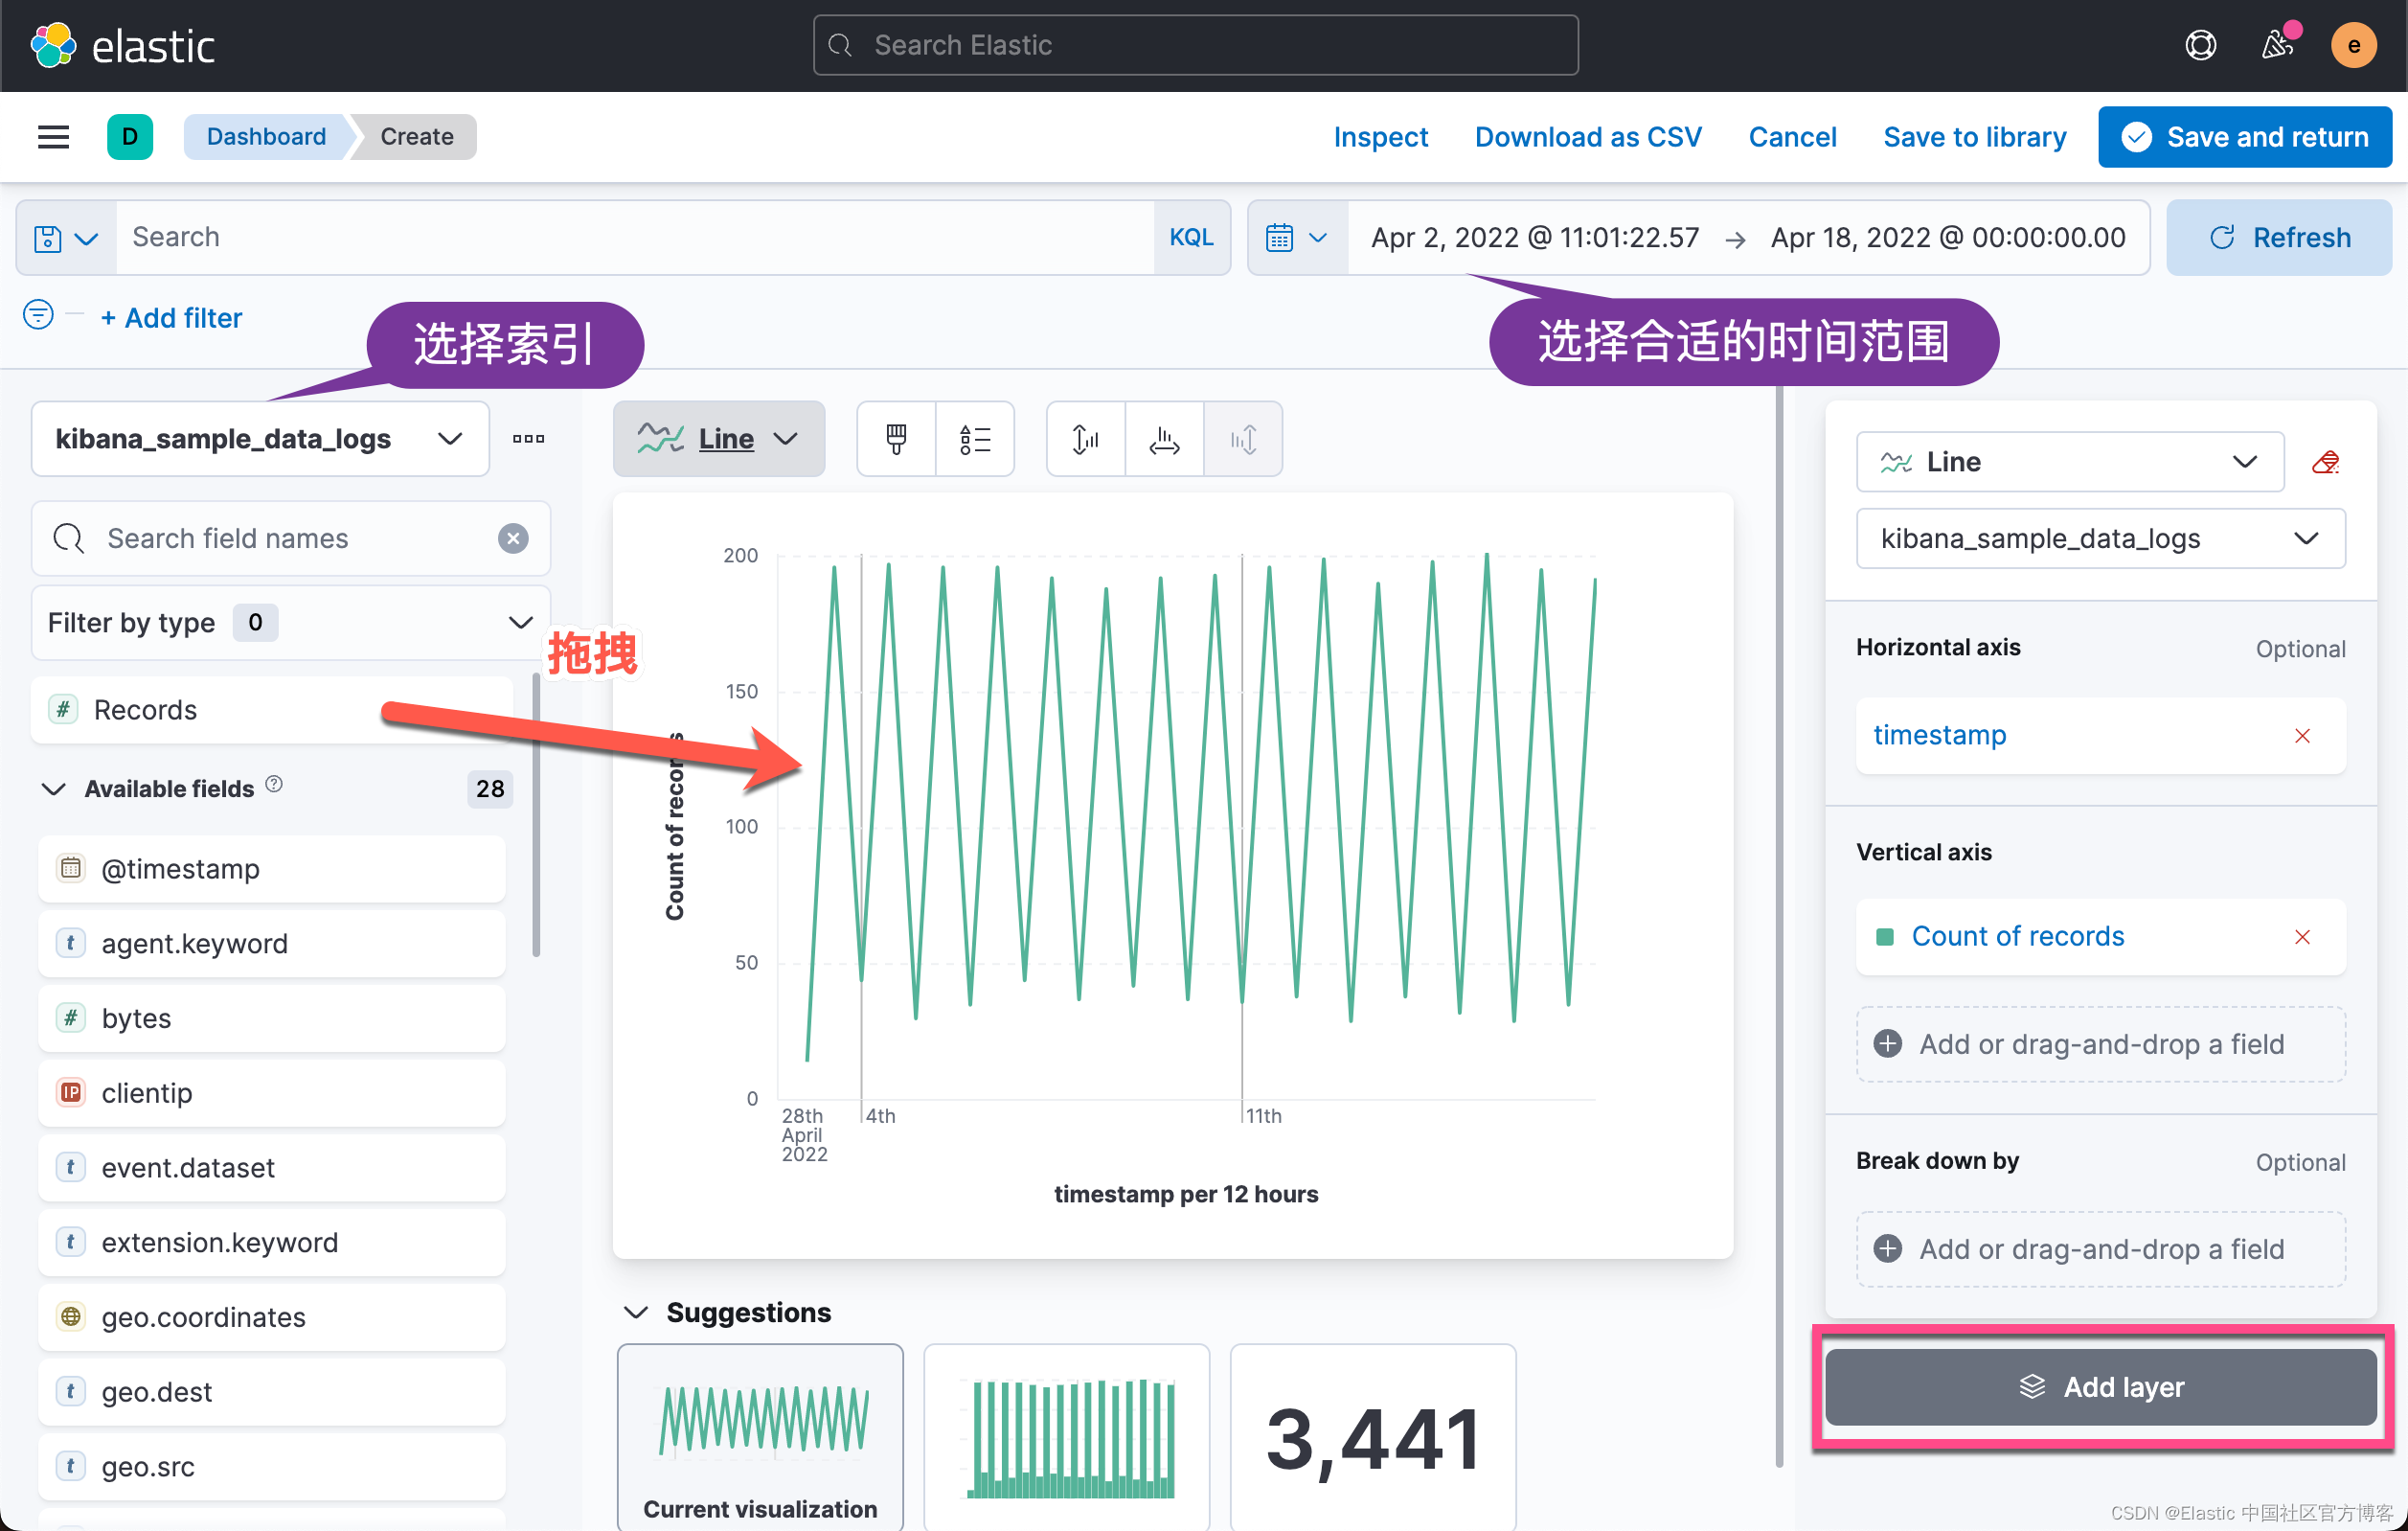This screenshot has height=1531, width=2408.
Task: Open the visual options paintbrush icon
Action: coord(896,439)
